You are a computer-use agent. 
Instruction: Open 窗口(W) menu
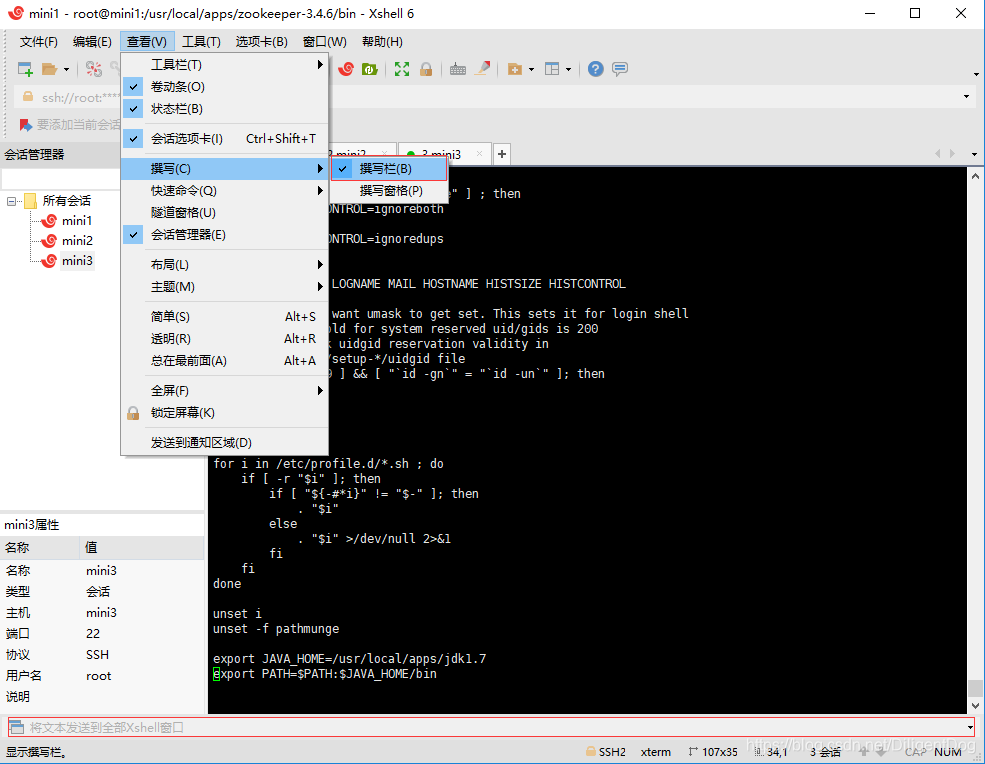coord(325,41)
